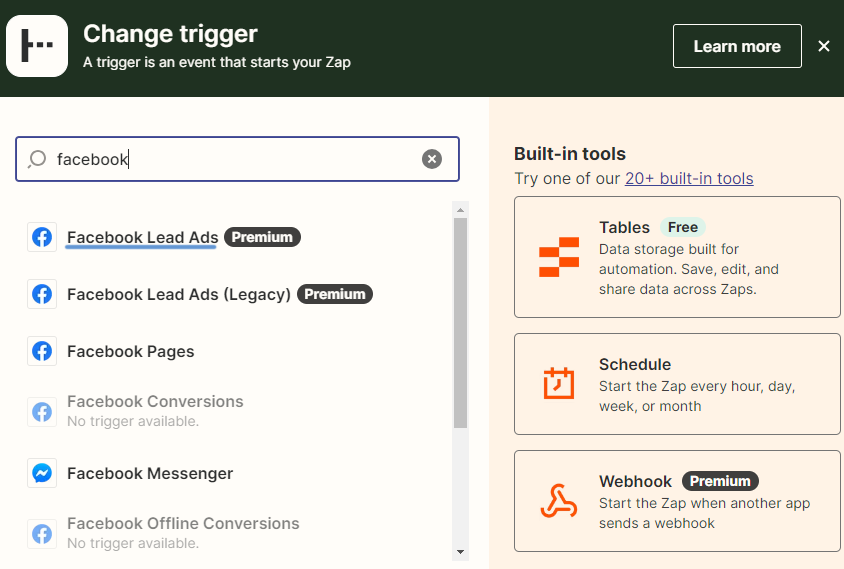
Task: Select the Tables title text
Action: tap(624, 227)
